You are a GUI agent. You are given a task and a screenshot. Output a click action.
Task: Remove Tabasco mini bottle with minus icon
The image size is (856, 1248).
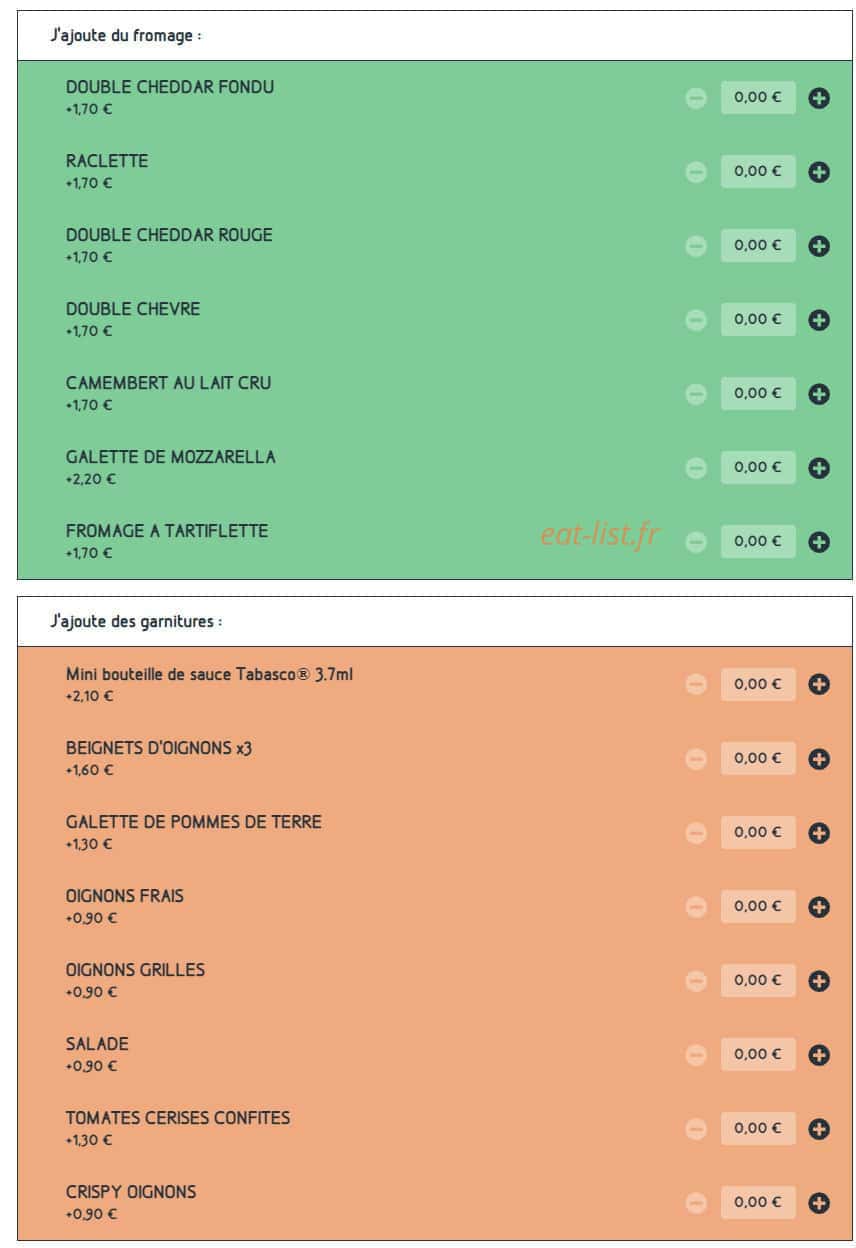(x=696, y=685)
